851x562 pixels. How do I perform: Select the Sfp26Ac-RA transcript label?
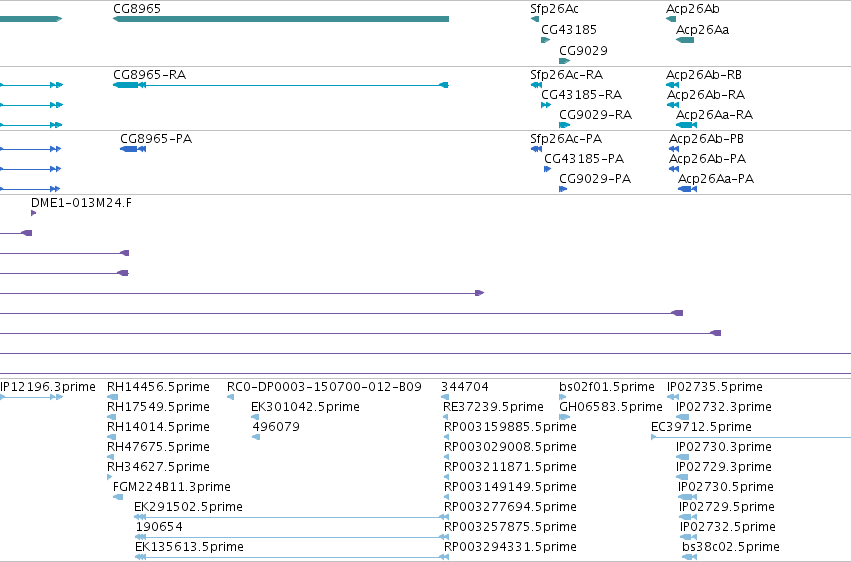(x=567, y=75)
